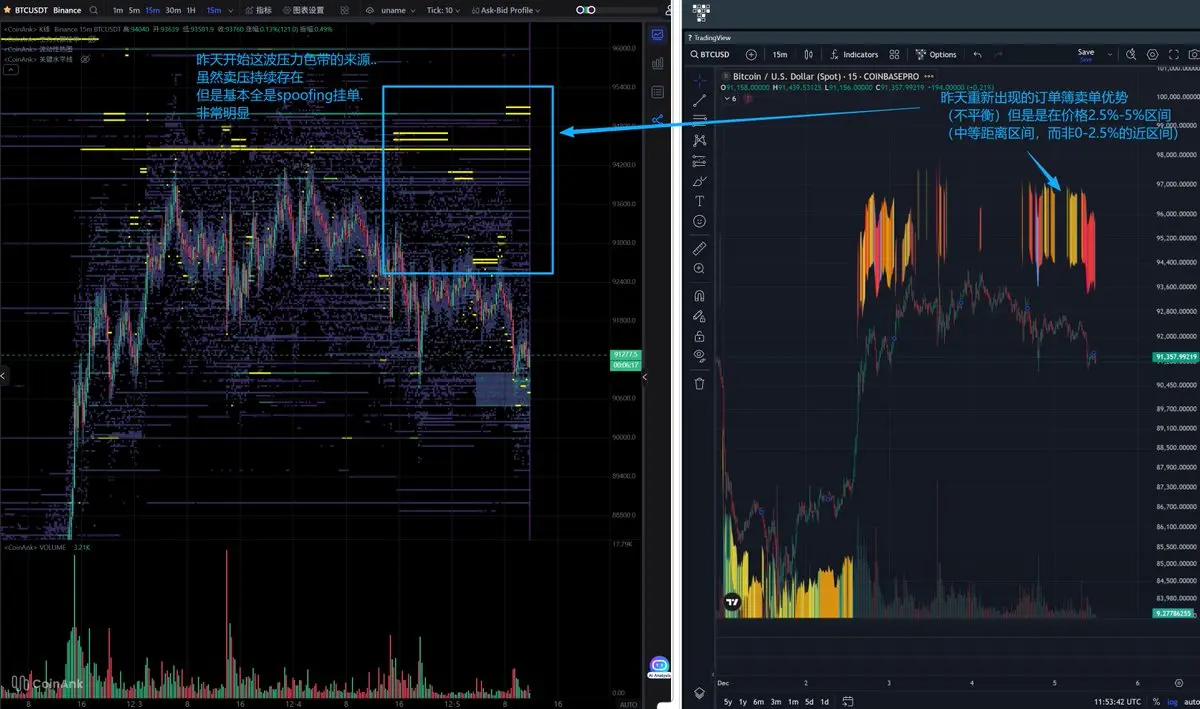The height and width of the screenshot is (709, 1200).
Task: Enter TradingView fullscreen mode
Action: click(1172, 55)
